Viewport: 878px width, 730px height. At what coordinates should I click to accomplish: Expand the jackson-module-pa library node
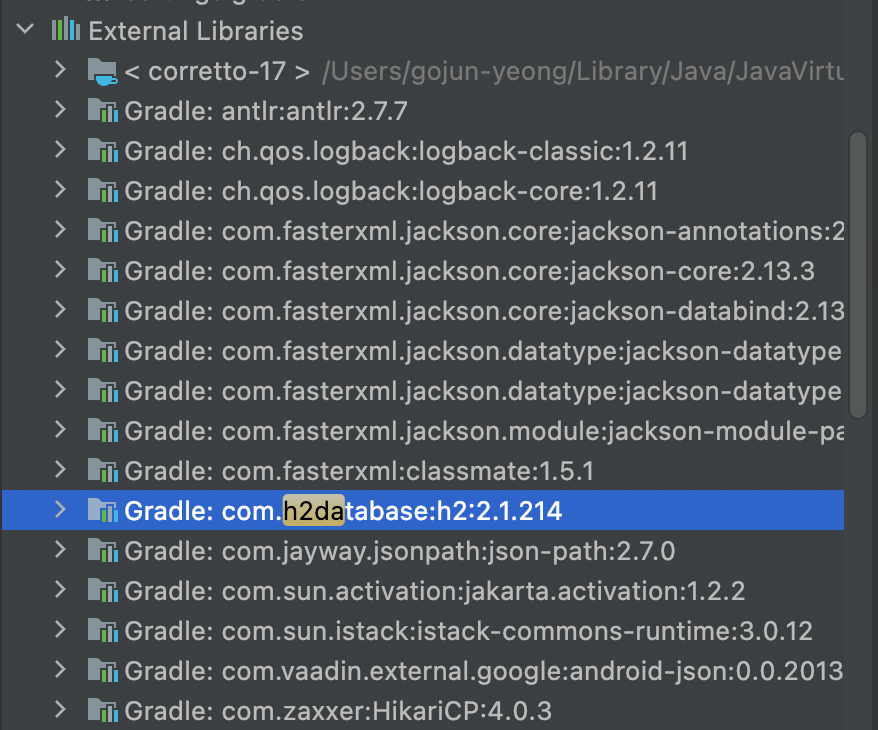tap(60, 430)
